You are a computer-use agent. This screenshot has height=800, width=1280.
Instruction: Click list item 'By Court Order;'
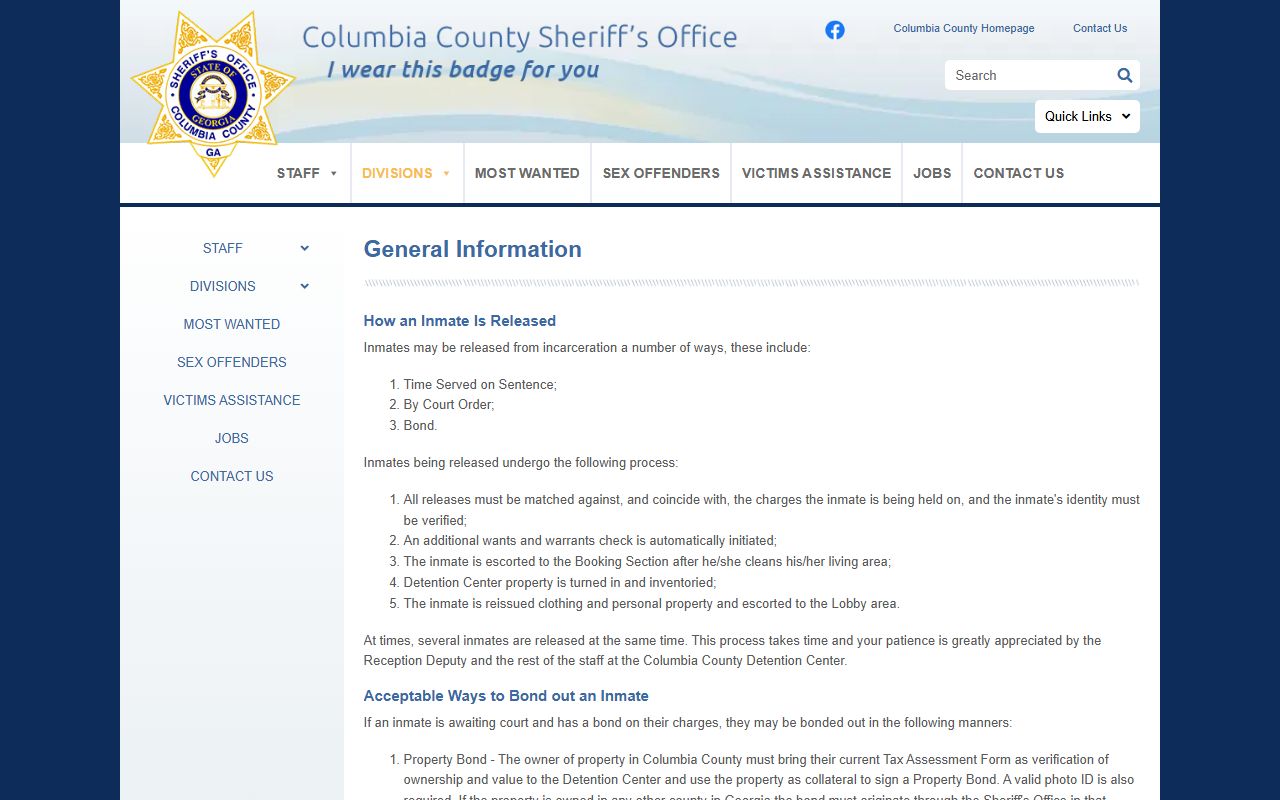449,405
